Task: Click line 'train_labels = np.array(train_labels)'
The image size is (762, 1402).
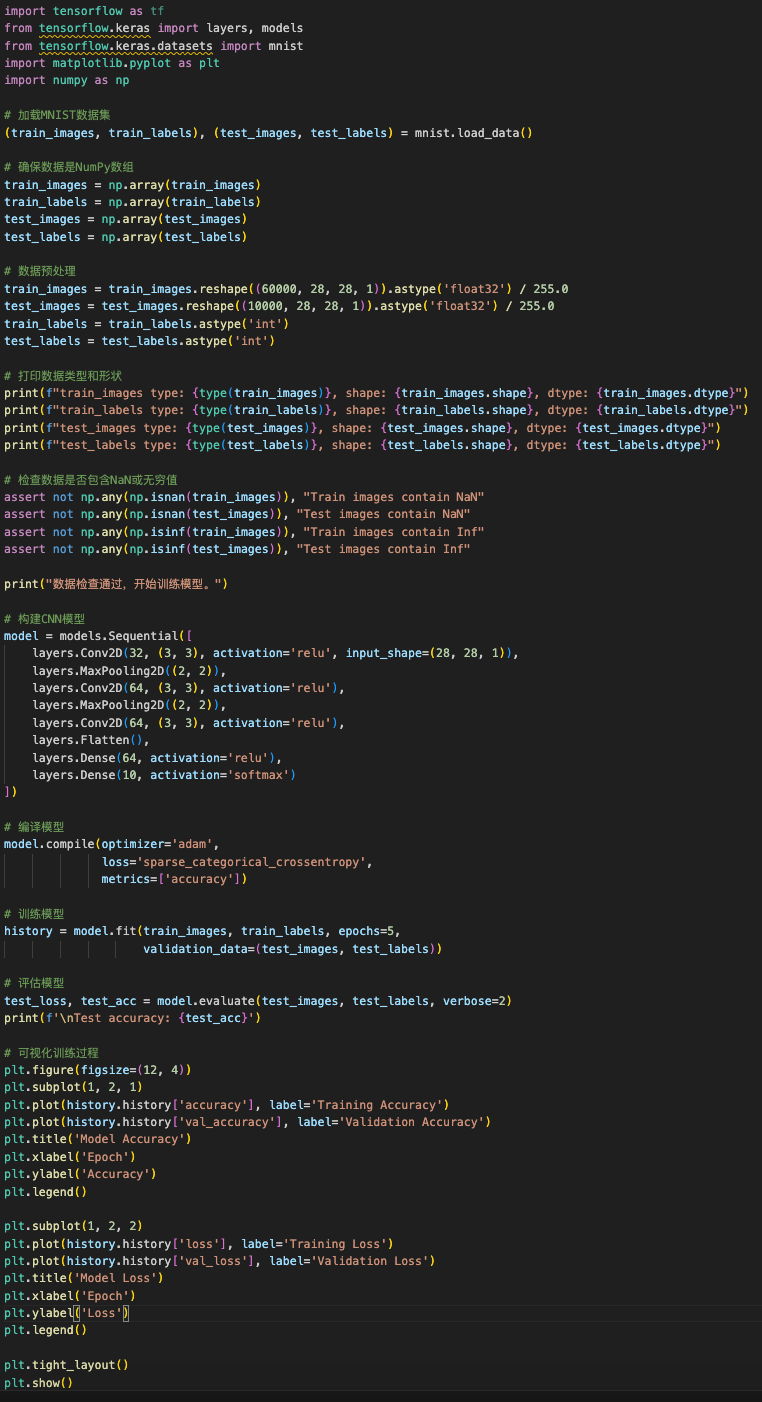Action: tap(133, 202)
